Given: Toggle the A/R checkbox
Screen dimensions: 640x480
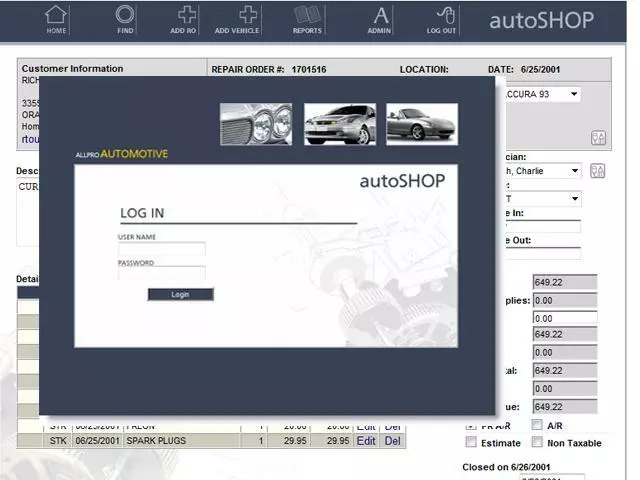Looking at the screenshot, I should pyautogui.click(x=537, y=425).
